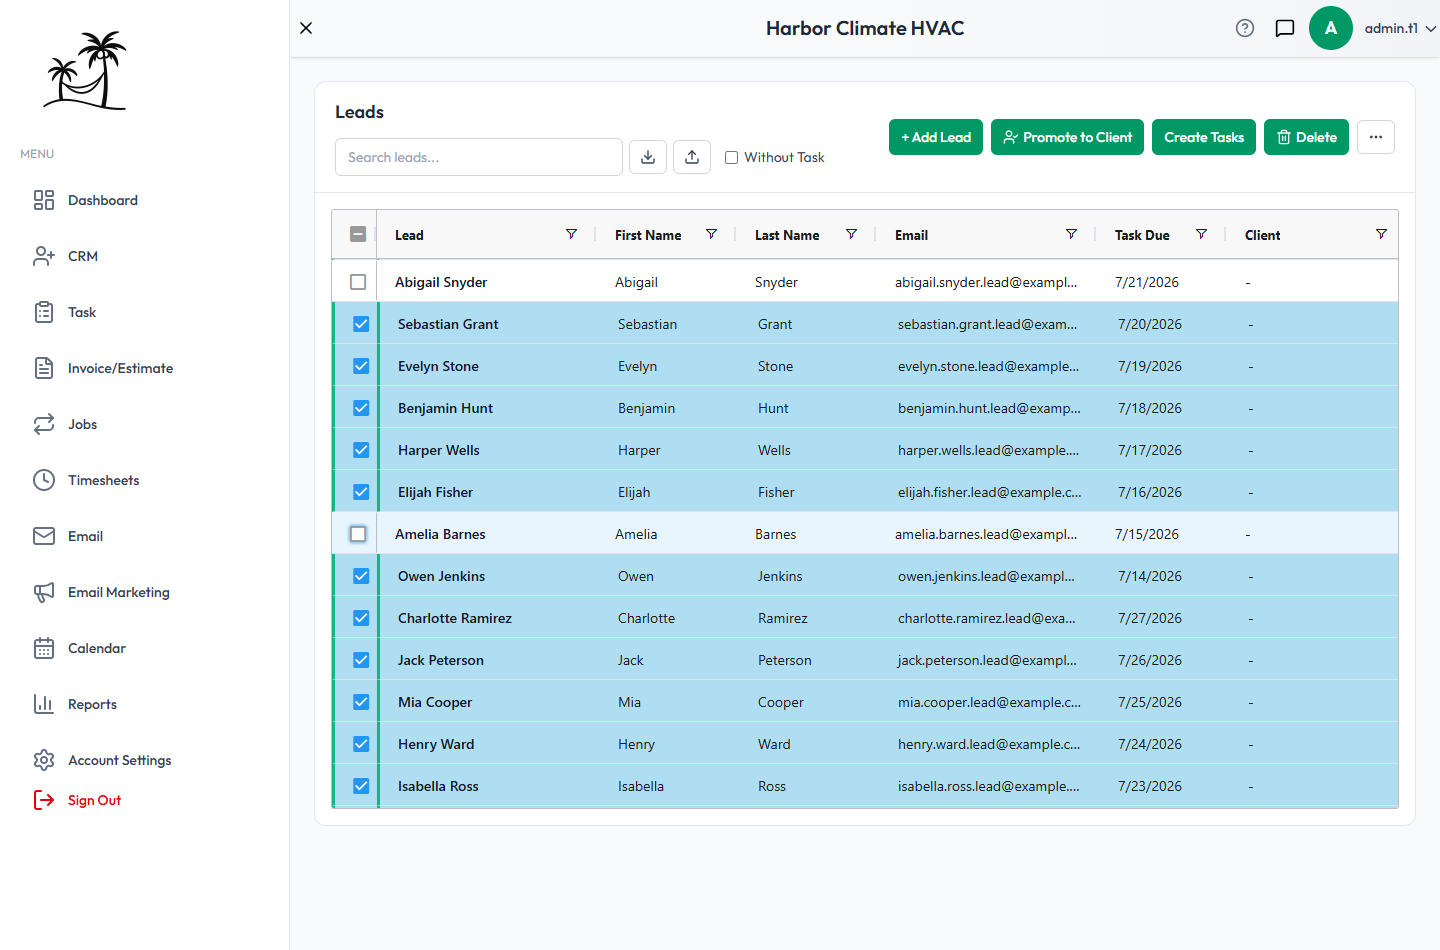Click the upload leads icon button

(x=692, y=157)
